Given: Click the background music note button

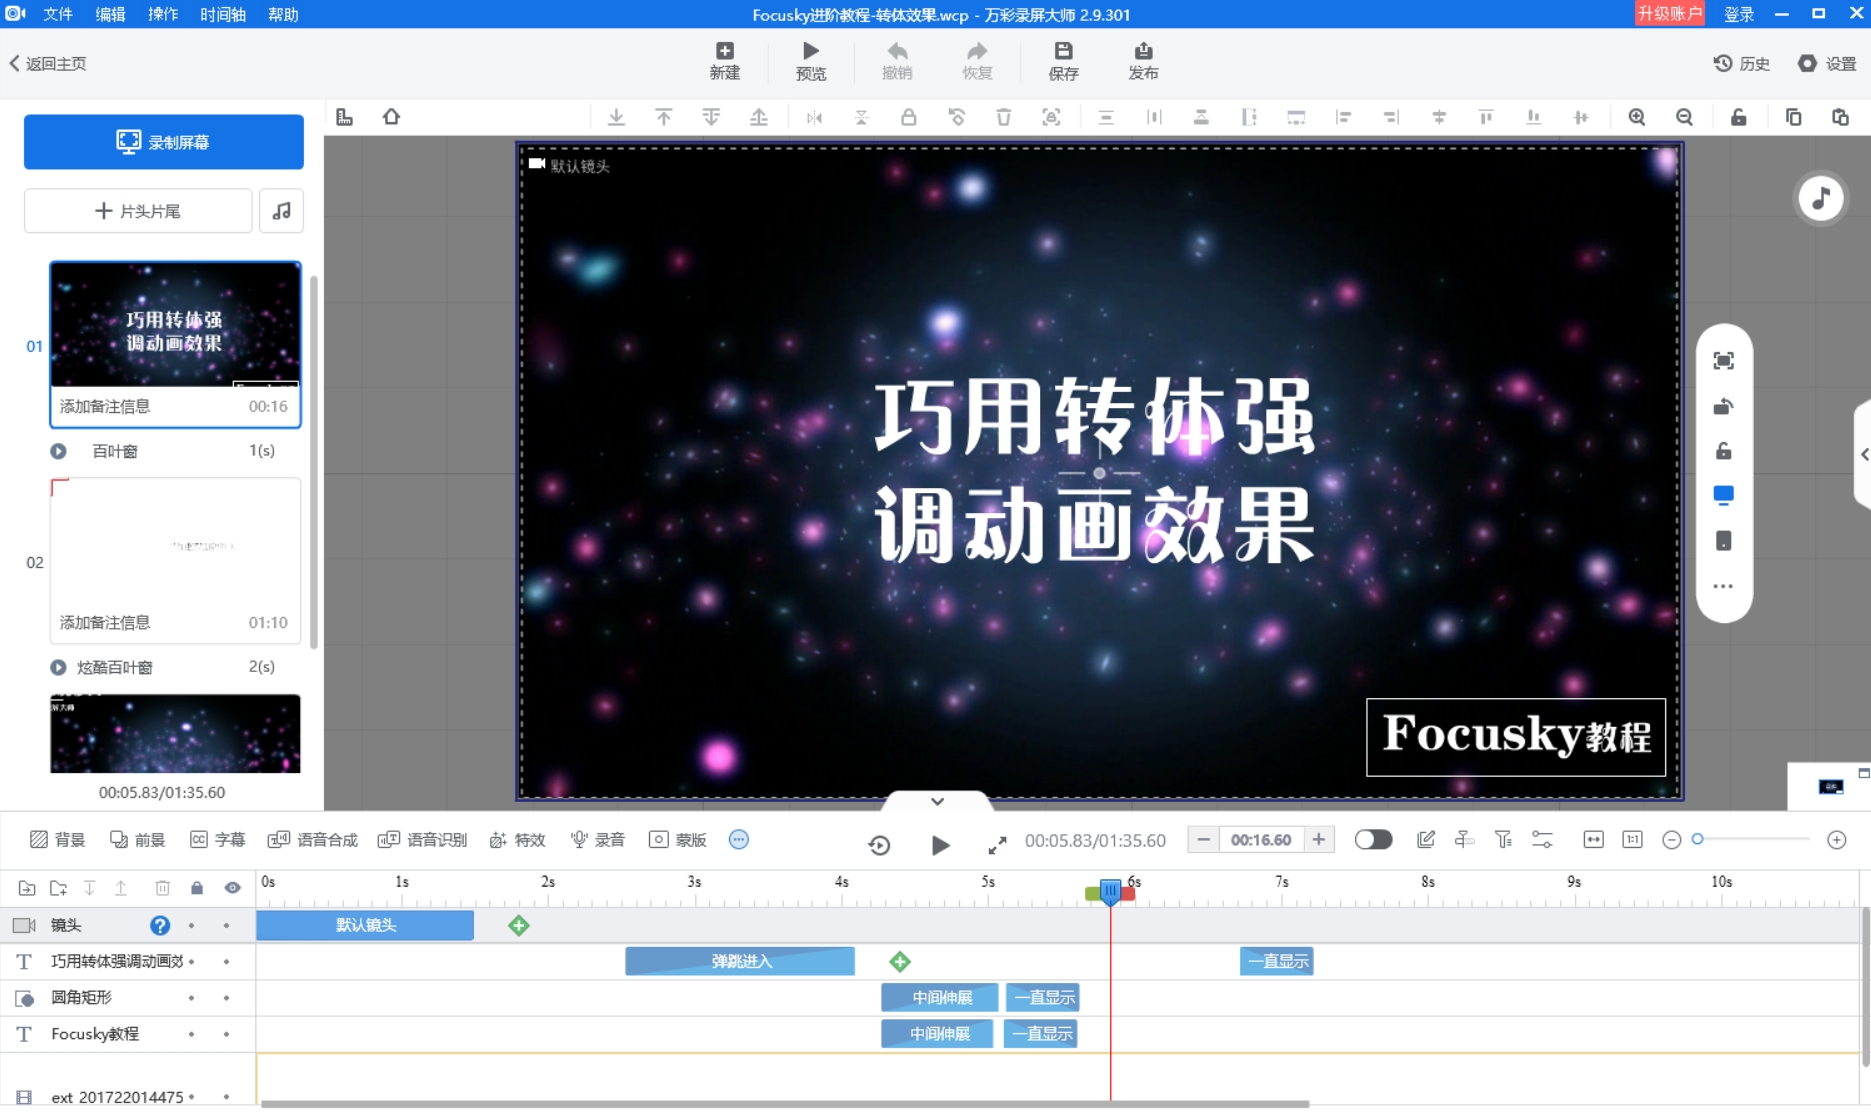Looking at the screenshot, I should coord(1821,199).
